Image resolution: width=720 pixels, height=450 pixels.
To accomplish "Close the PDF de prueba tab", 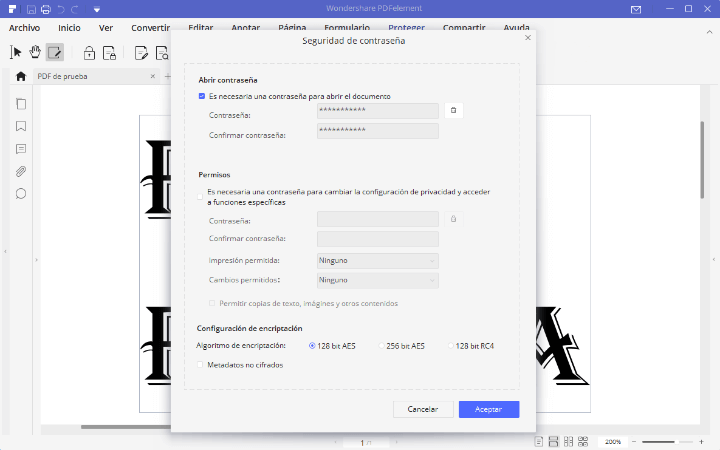I will (x=153, y=76).
